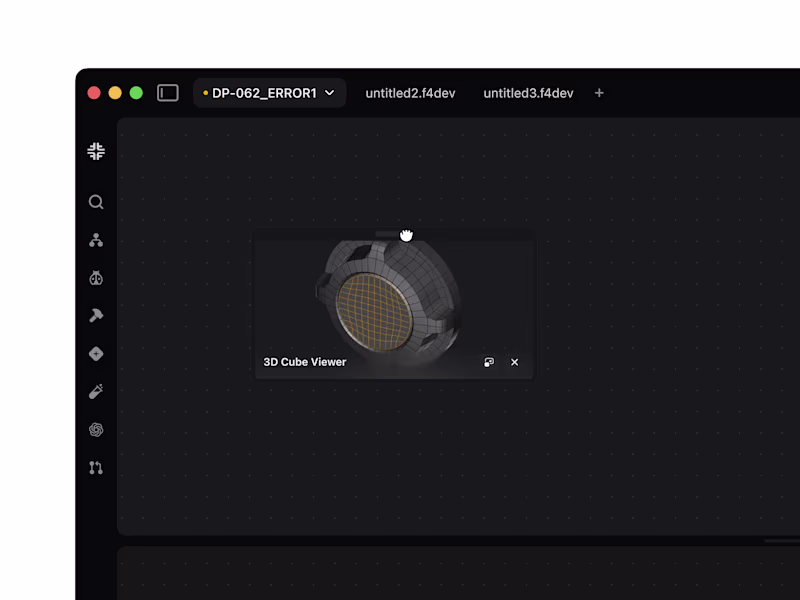Create a new tab with the plus button
Image resolution: width=800 pixels, height=600 pixels.
[x=598, y=92]
